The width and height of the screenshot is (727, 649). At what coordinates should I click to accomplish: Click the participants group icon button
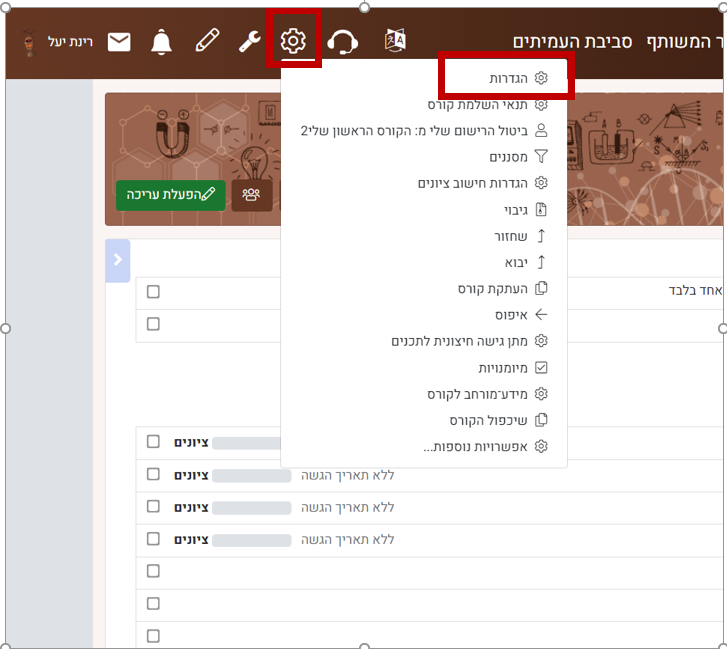pyautogui.click(x=251, y=195)
